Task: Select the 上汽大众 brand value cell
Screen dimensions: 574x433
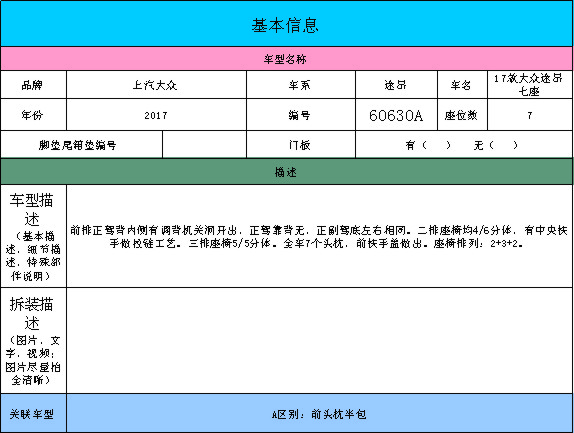Action: coord(156,85)
